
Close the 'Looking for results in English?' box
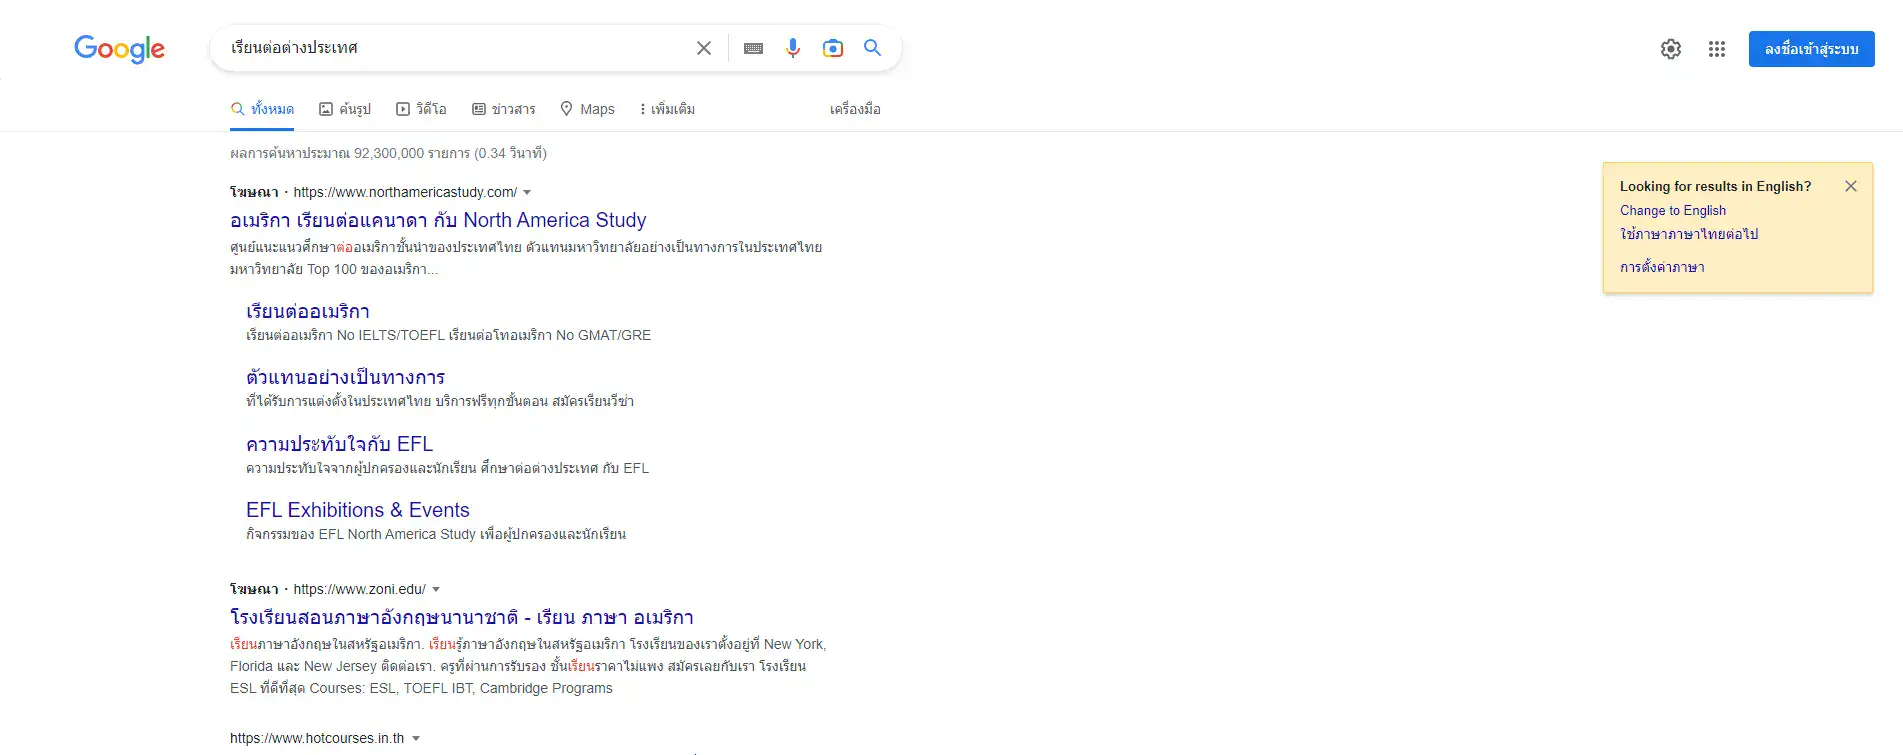1851,186
